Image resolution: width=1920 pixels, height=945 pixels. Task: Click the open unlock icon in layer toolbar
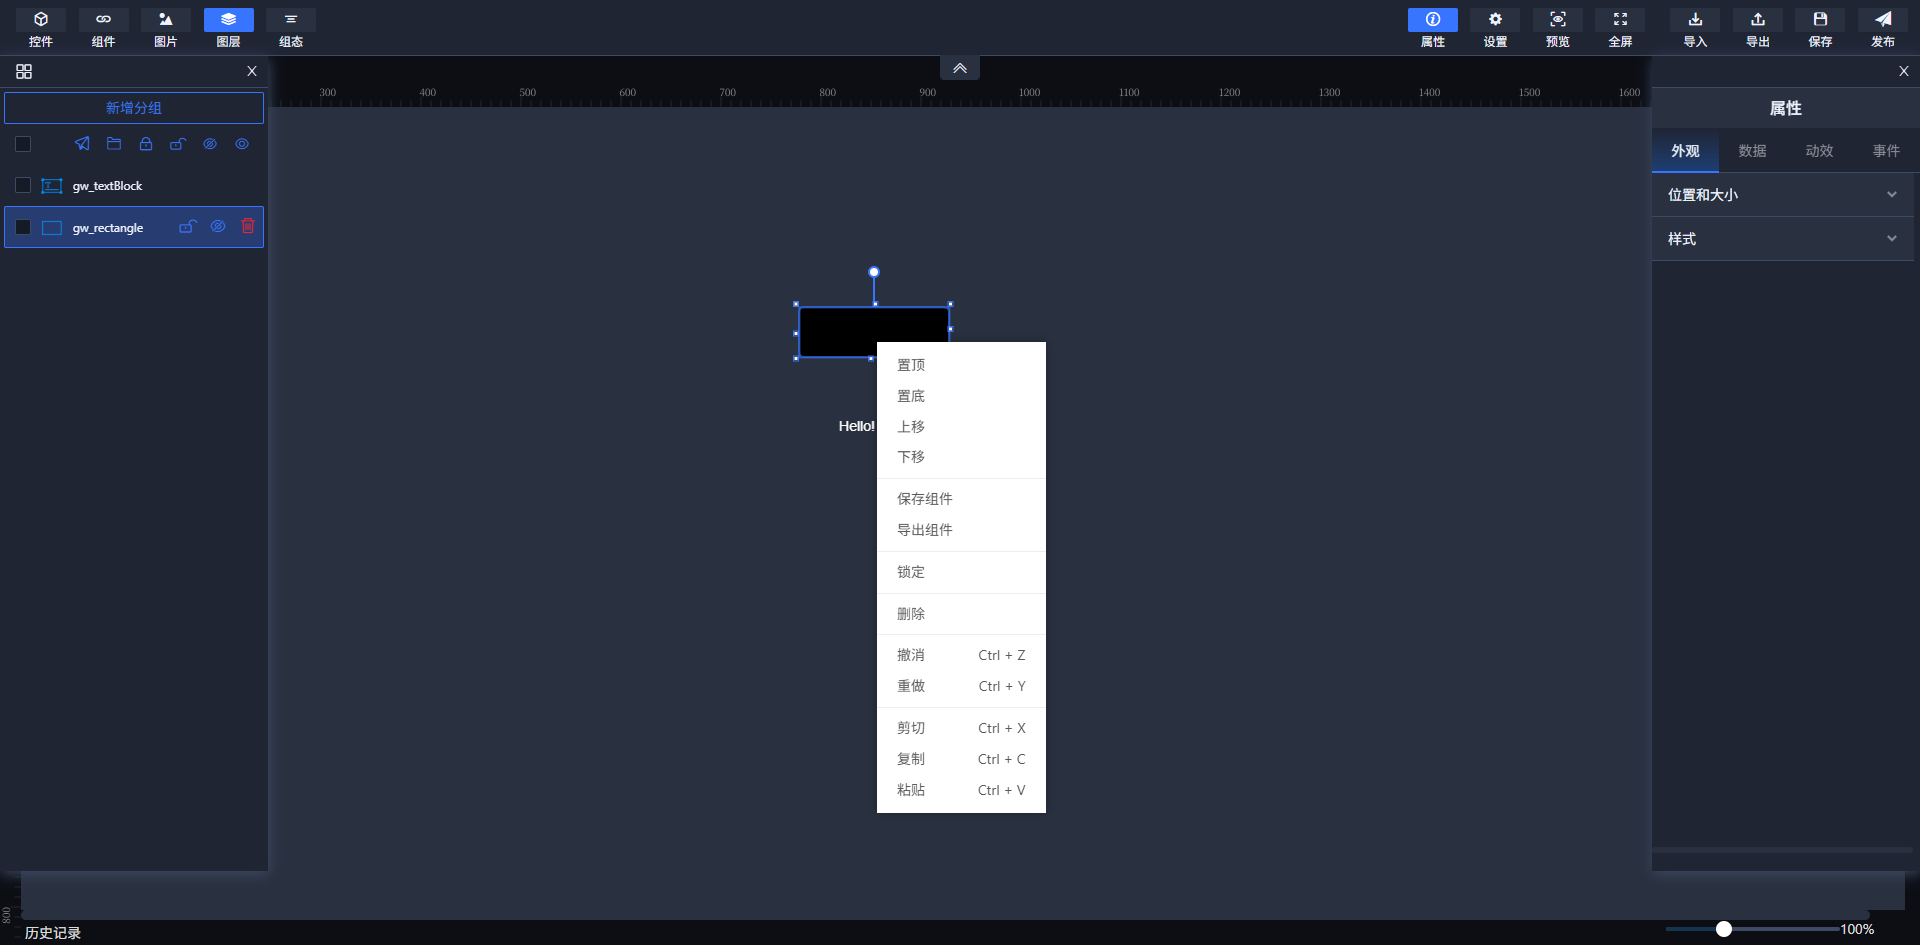(x=178, y=144)
